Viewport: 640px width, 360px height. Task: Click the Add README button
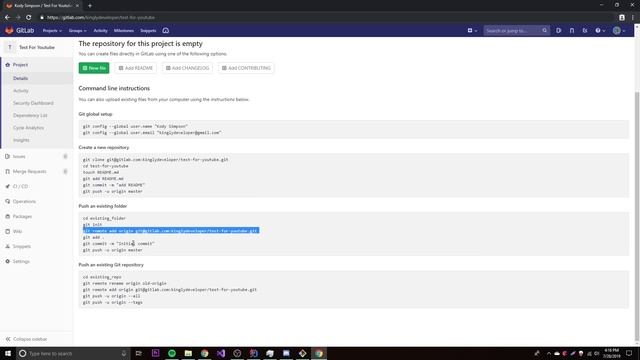pyautogui.click(x=136, y=68)
